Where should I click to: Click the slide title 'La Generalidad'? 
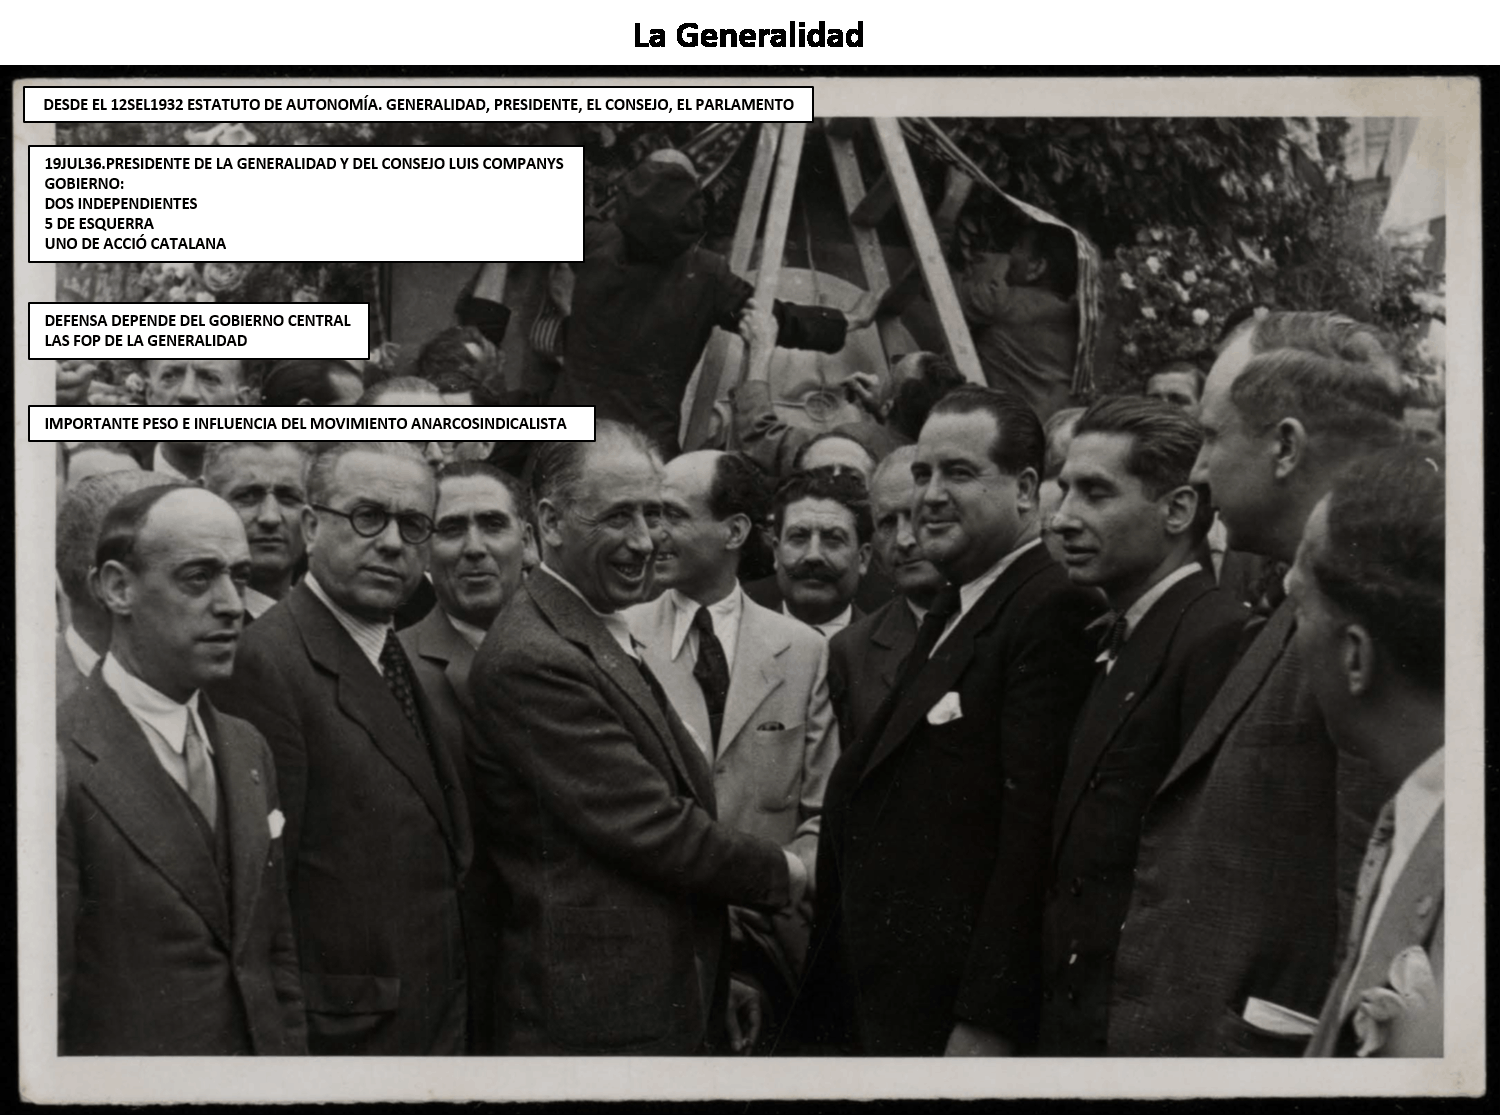(748, 35)
